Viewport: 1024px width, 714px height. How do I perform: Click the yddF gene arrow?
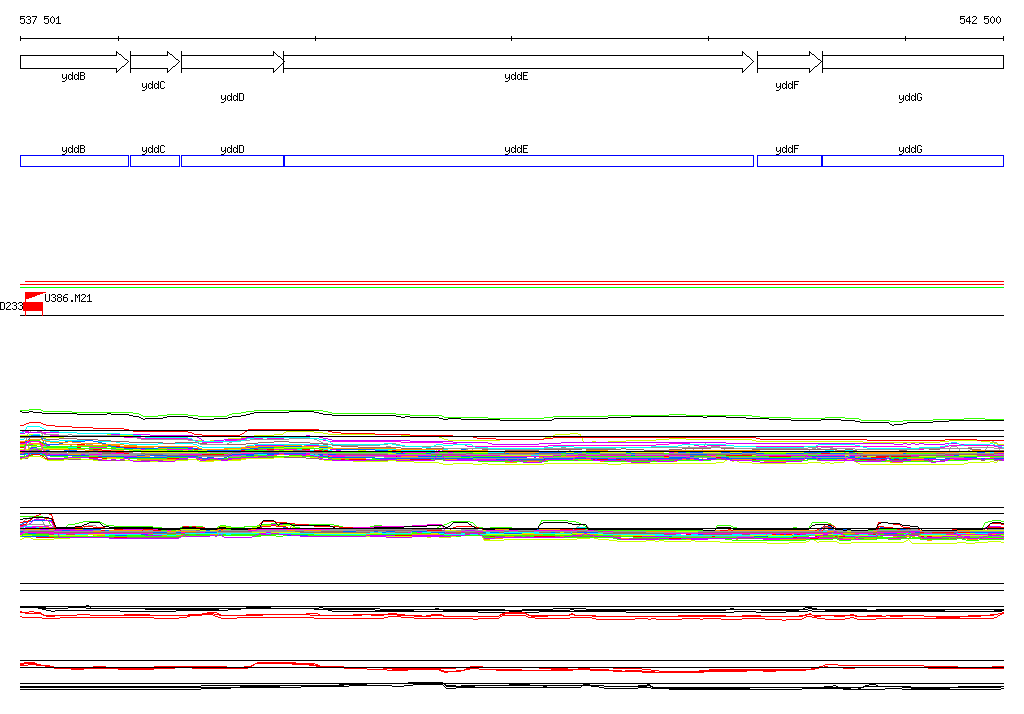coord(790,62)
